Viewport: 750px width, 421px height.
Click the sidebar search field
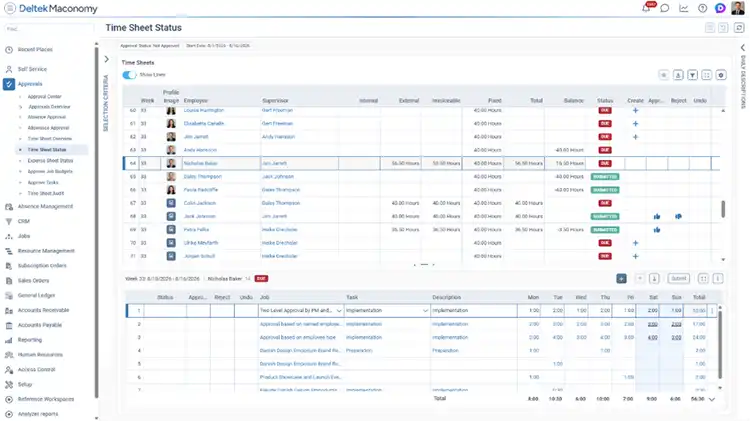[48, 29]
